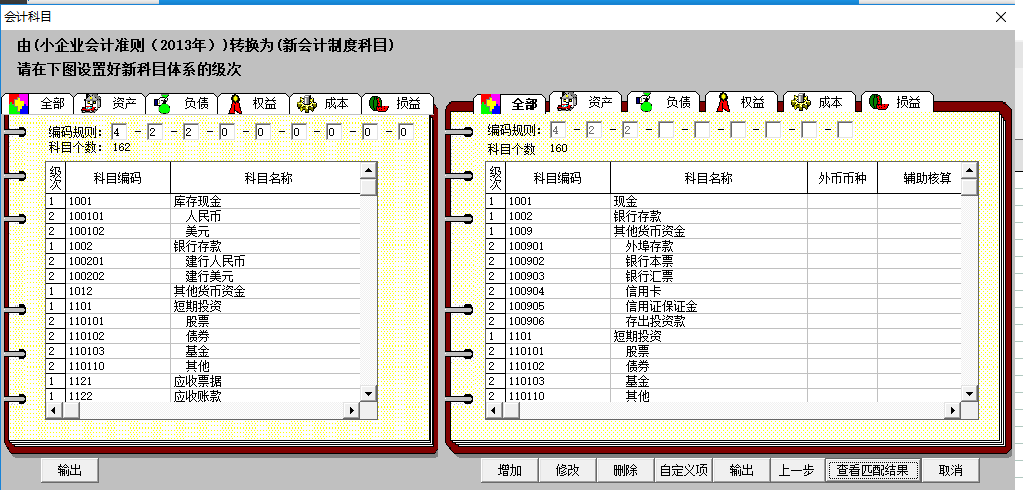
Task: Click 查看匹配结果 button
Action: (873, 470)
